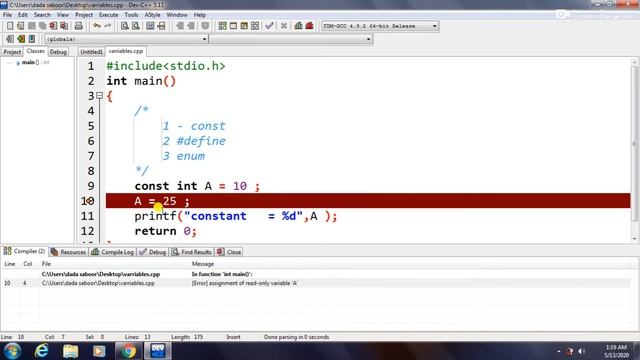This screenshot has height=360, width=640.
Task: Switch to the Project sidebar tab
Action: (12, 52)
